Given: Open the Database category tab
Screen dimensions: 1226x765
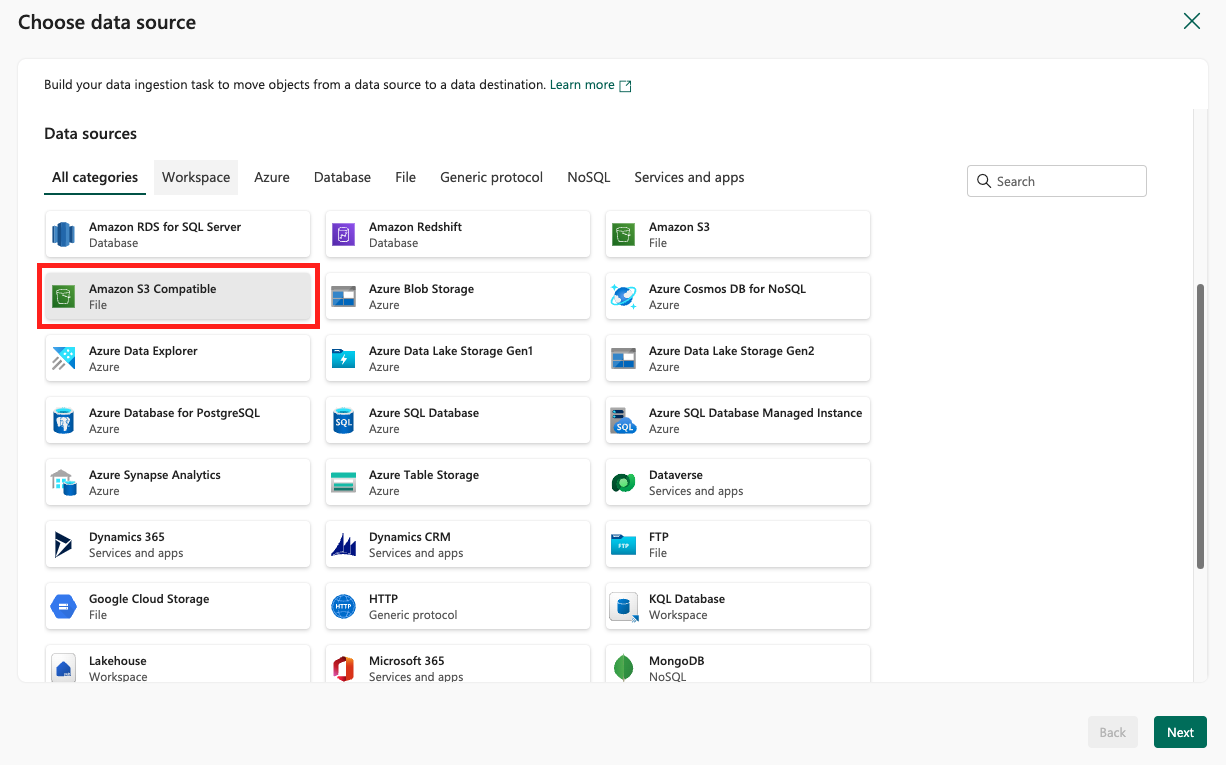Looking at the screenshot, I should [x=342, y=177].
